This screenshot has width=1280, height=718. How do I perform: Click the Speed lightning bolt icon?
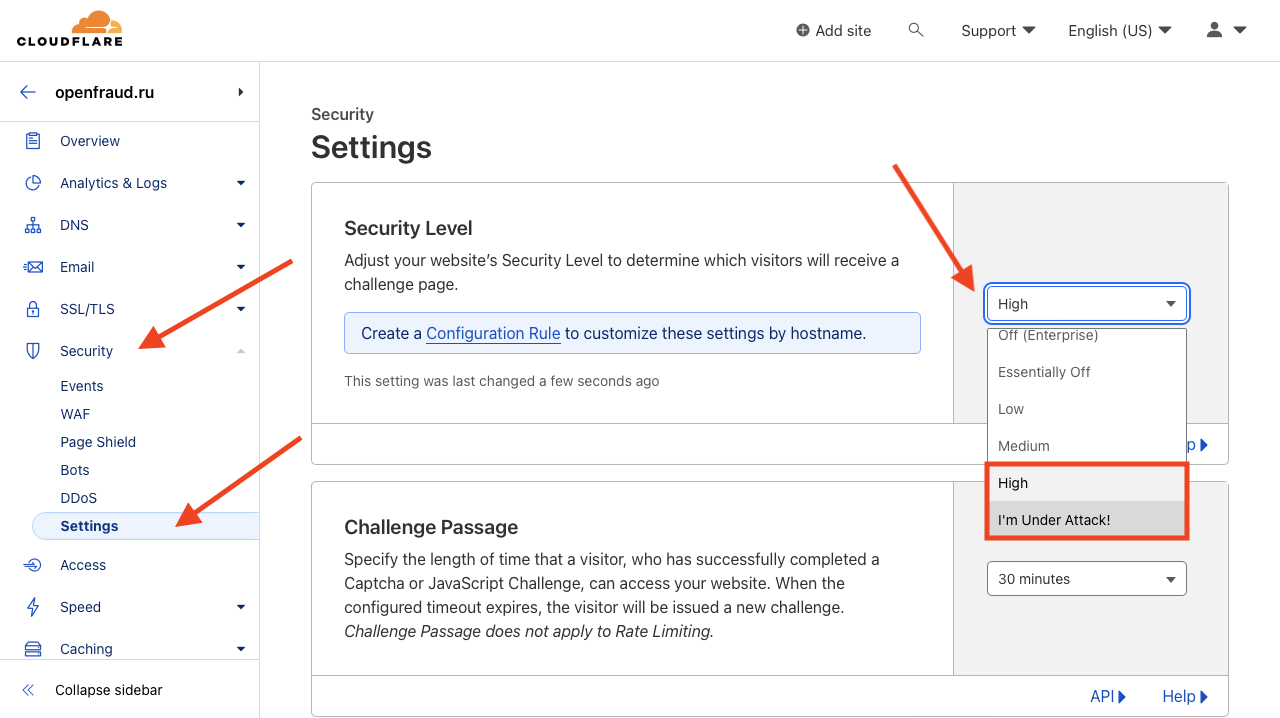[x=33, y=607]
